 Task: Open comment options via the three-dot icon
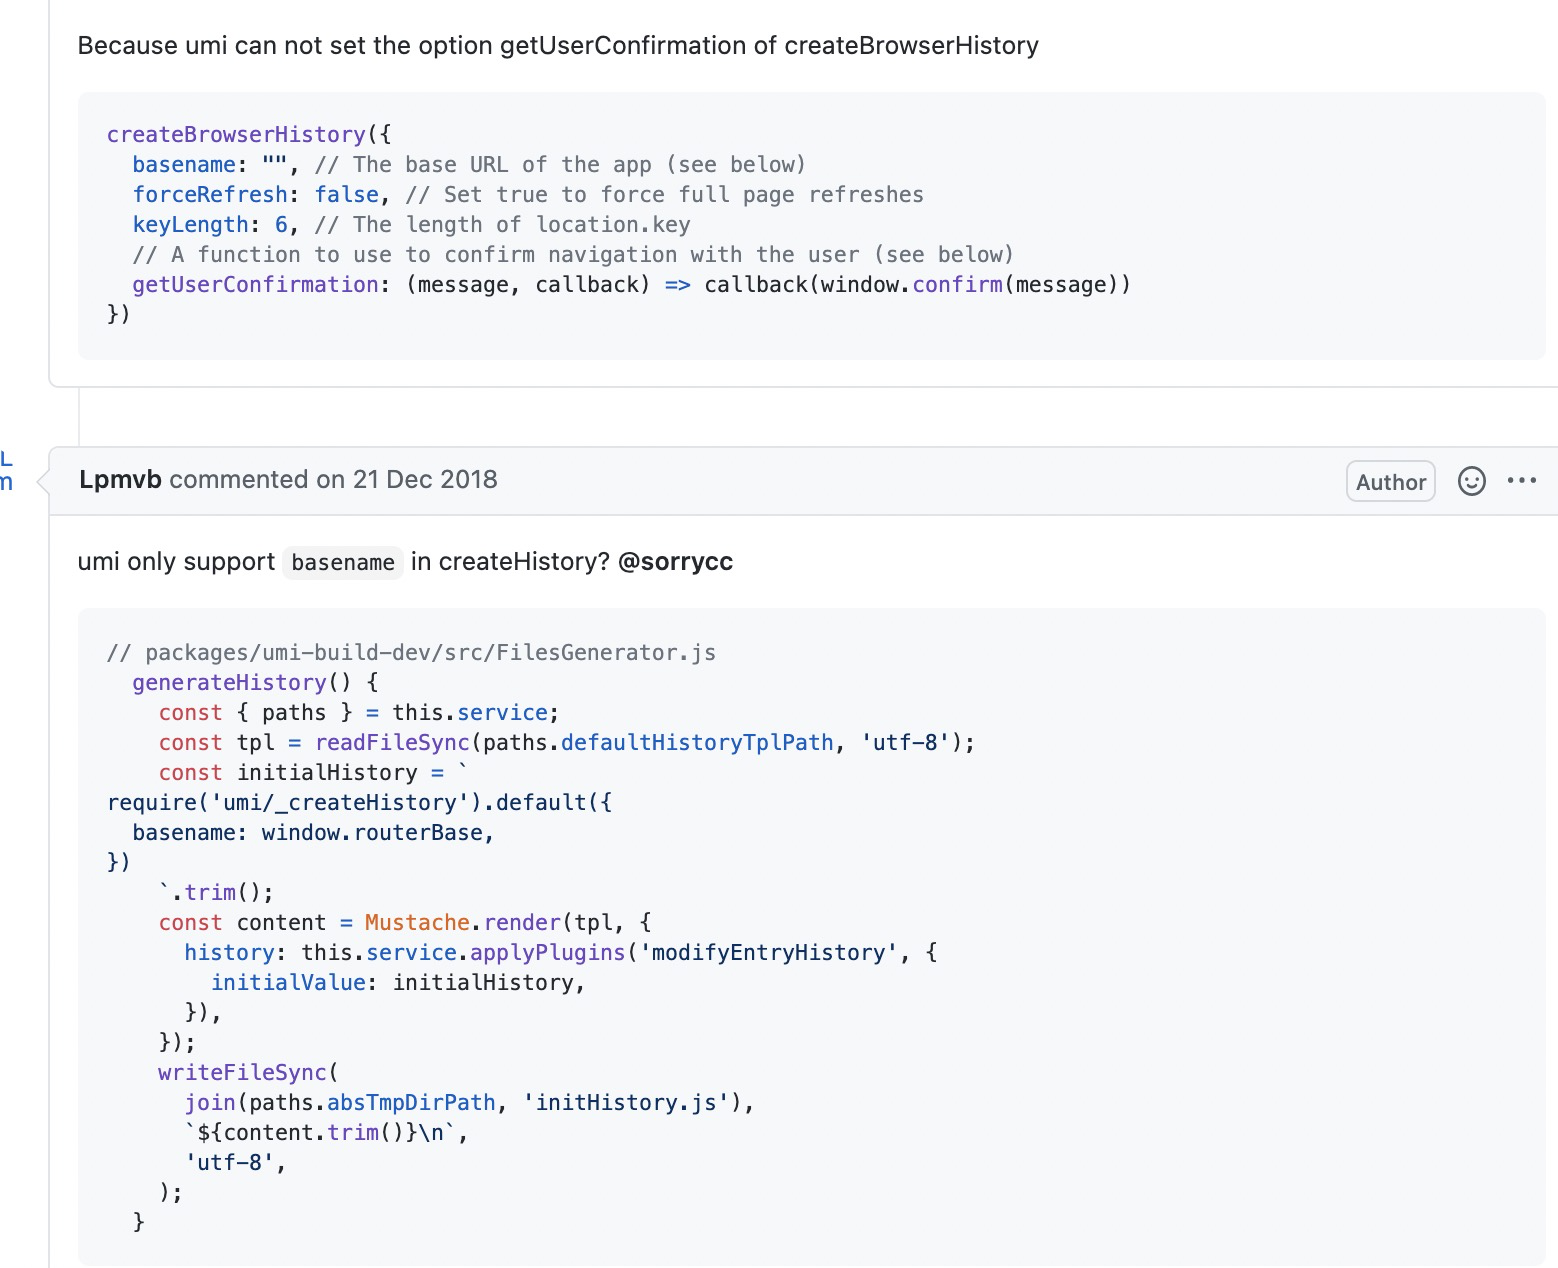(1521, 481)
